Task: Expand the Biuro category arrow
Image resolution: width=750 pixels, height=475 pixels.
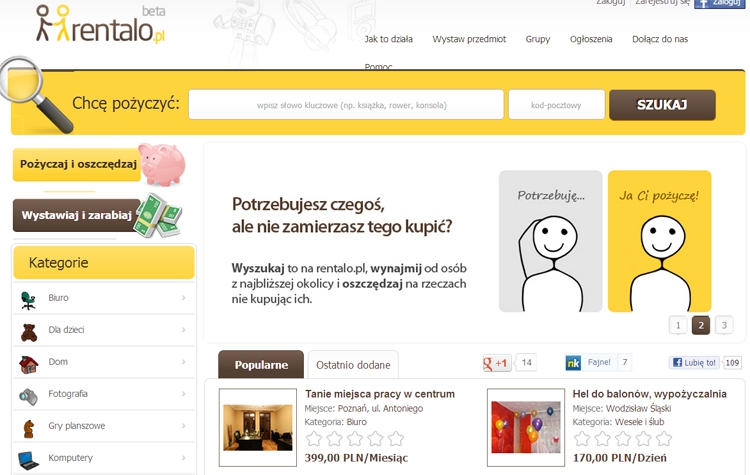Action: 183,298
